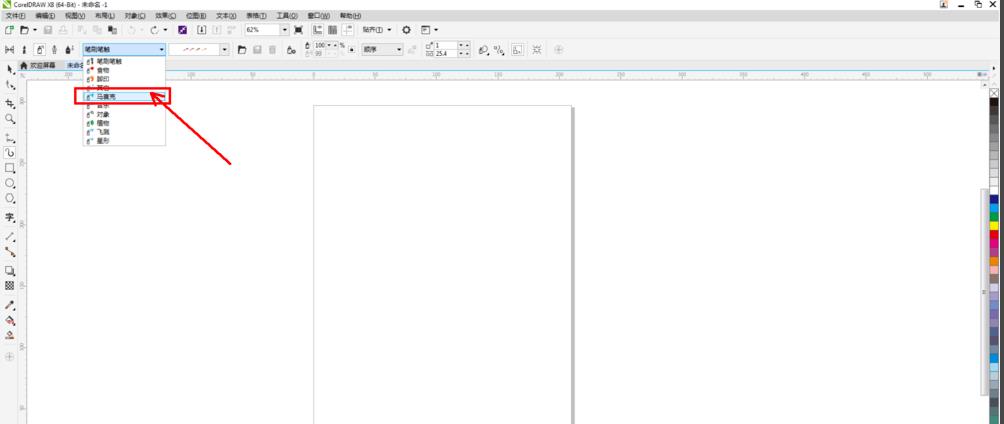Choose the Crop tool
The height and width of the screenshot is (424, 1004).
(x=10, y=103)
